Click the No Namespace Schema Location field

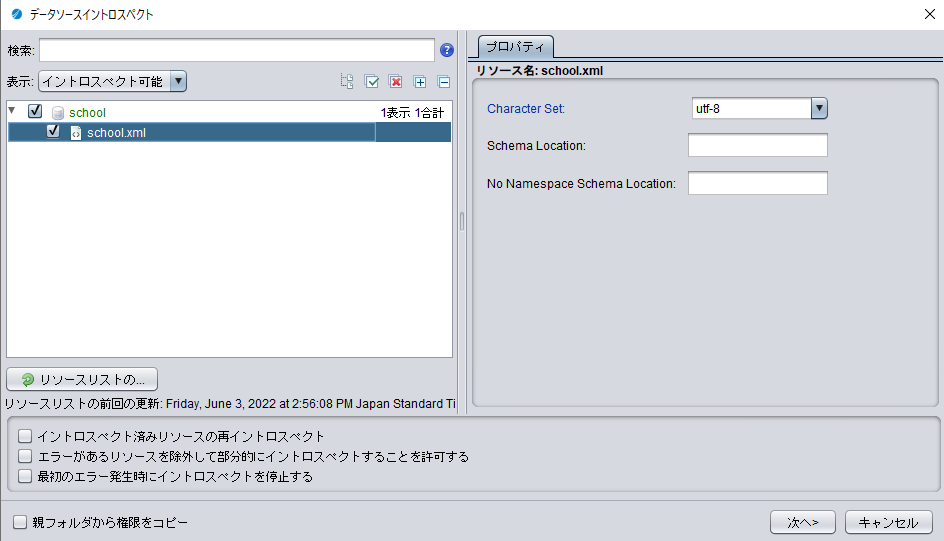click(757, 183)
